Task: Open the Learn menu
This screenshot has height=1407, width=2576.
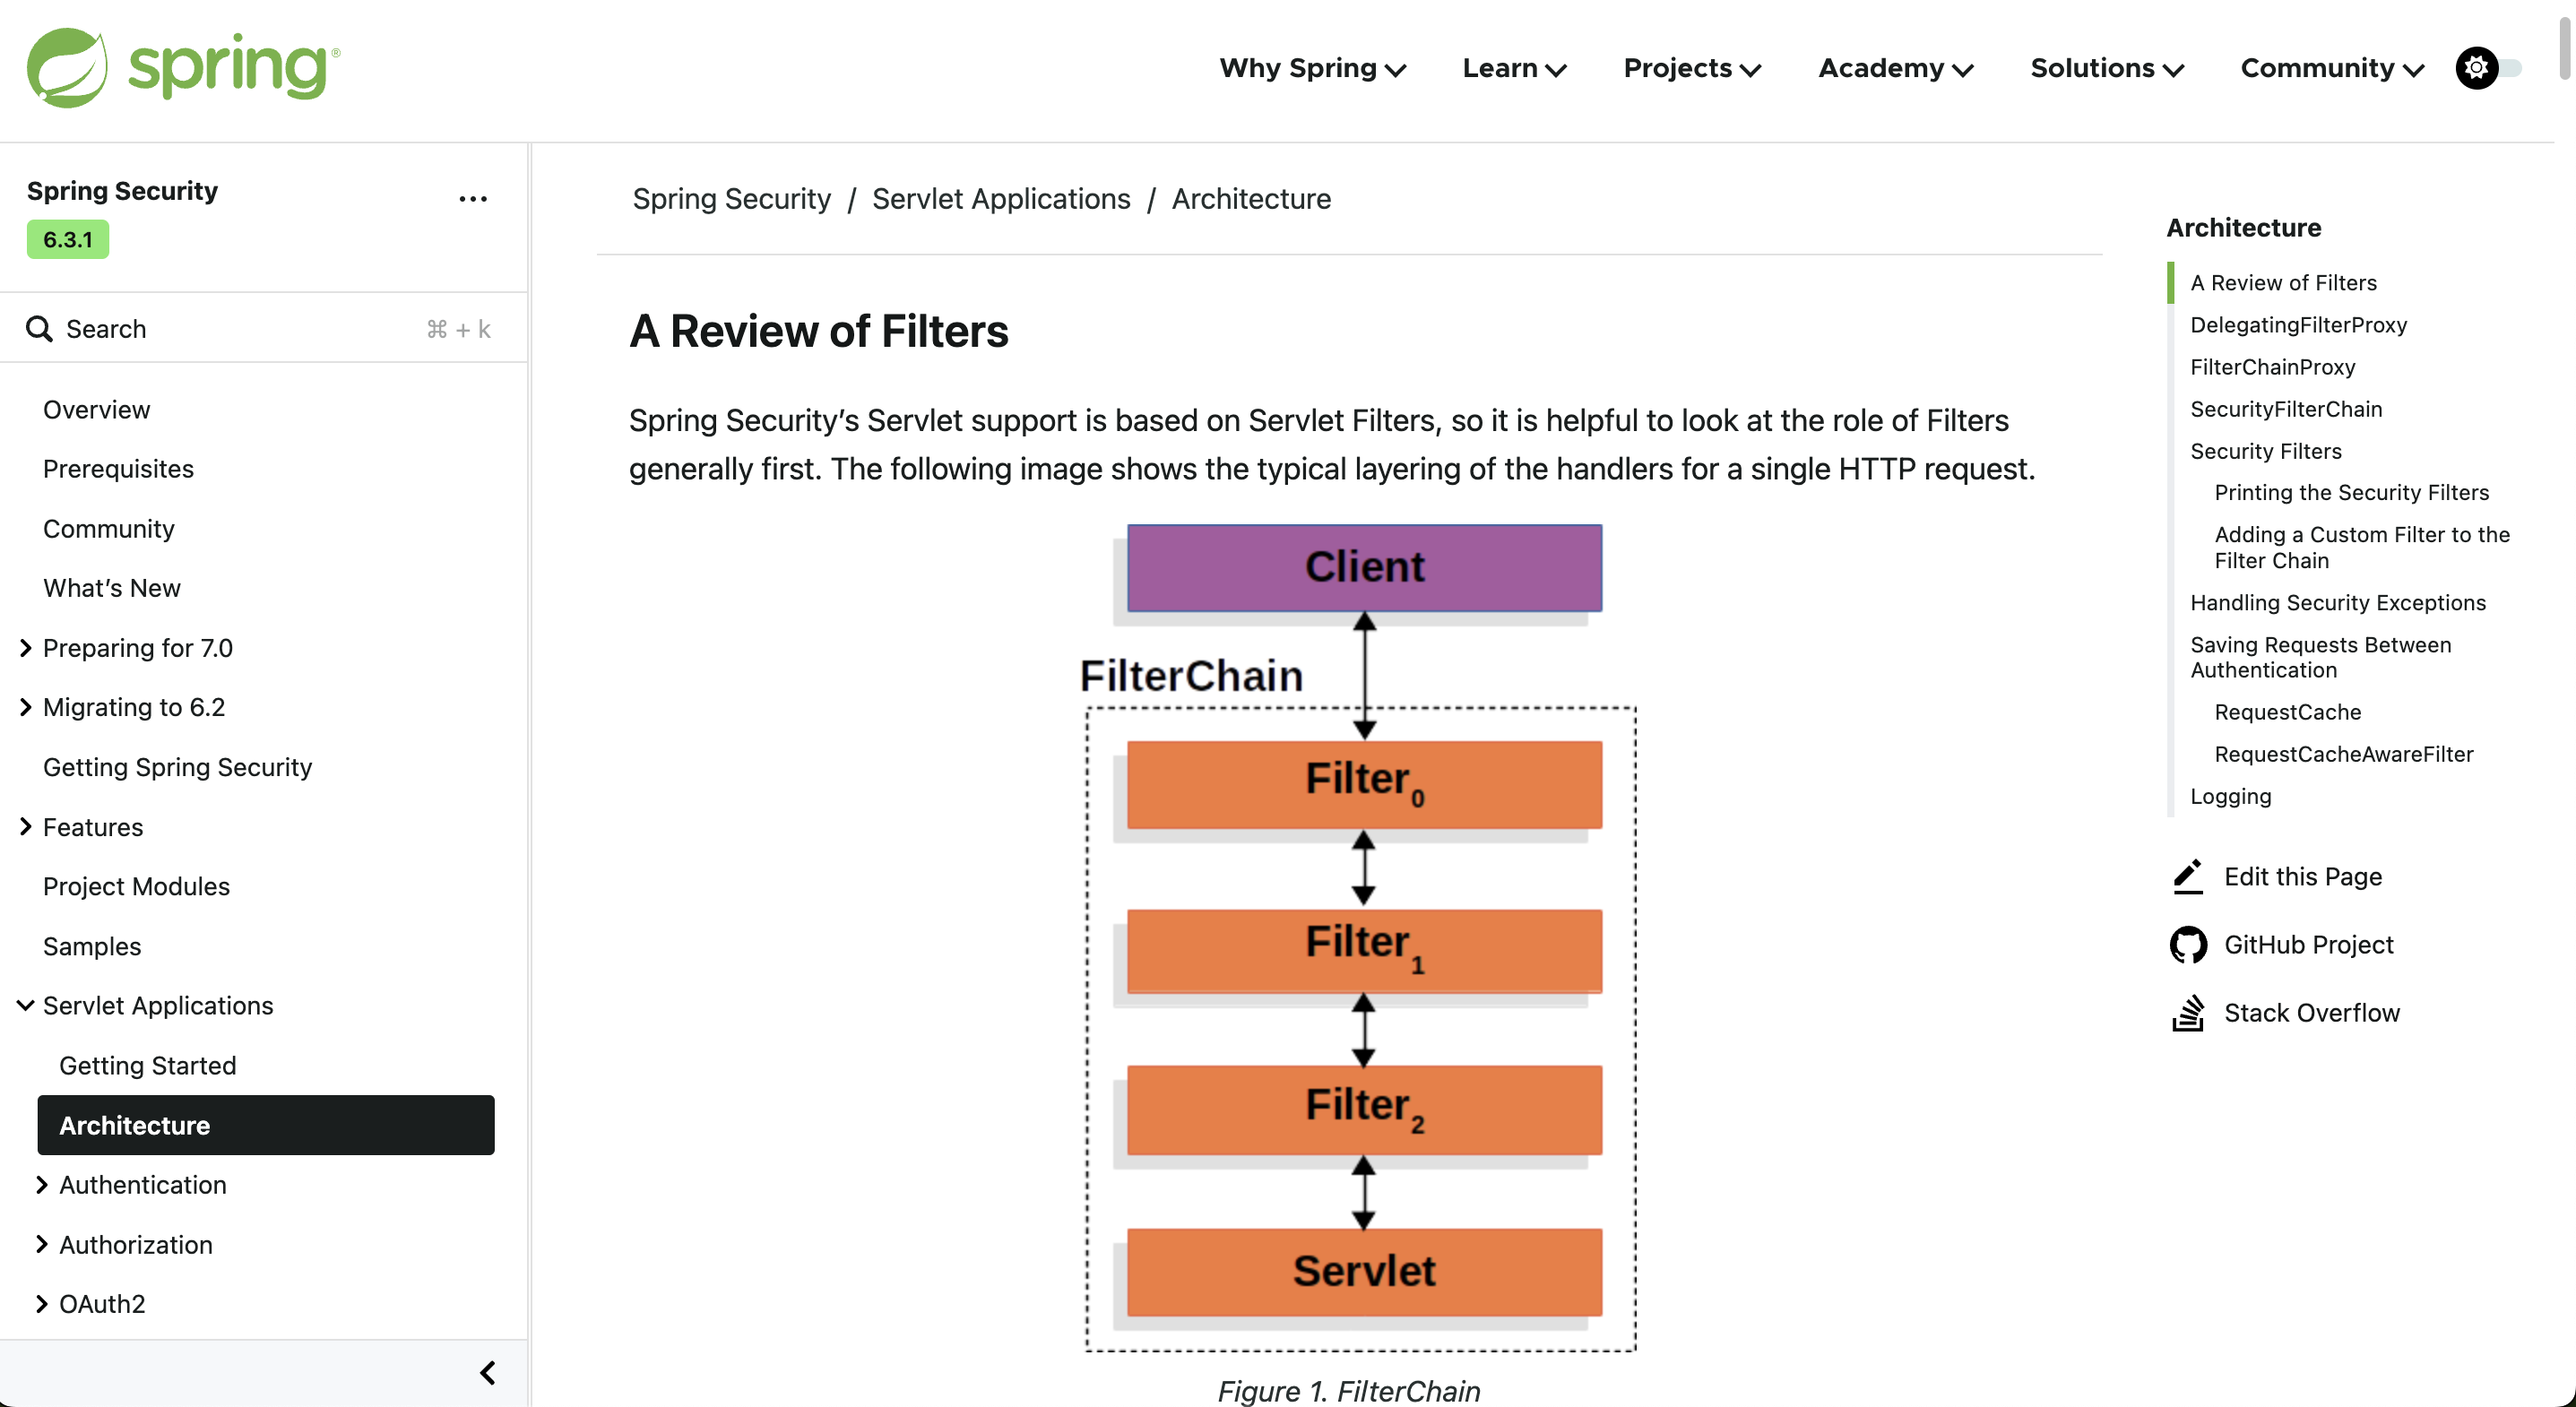Action: coord(1513,68)
